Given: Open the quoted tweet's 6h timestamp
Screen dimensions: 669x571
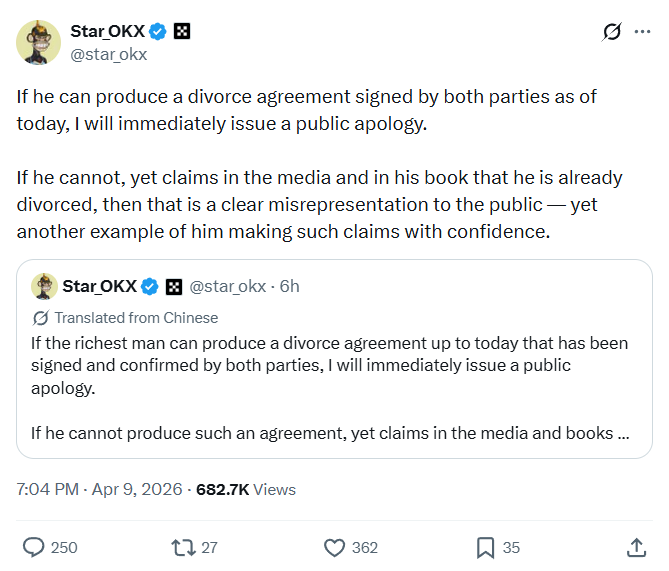Looking at the screenshot, I should click(x=289, y=286).
